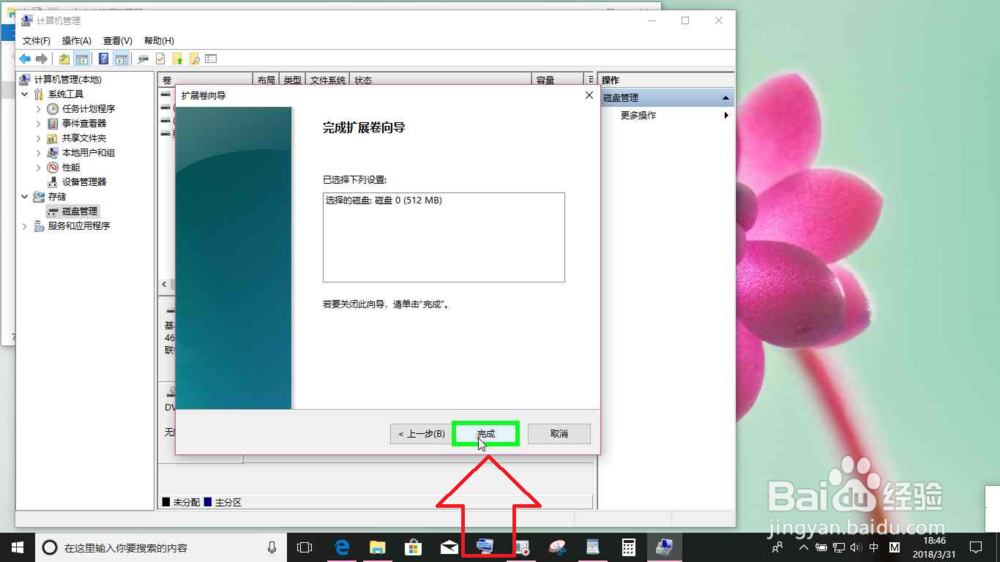This screenshot has height=562, width=1000.
Task: Select 事件查看器 in the tree
Action: click(x=84, y=124)
